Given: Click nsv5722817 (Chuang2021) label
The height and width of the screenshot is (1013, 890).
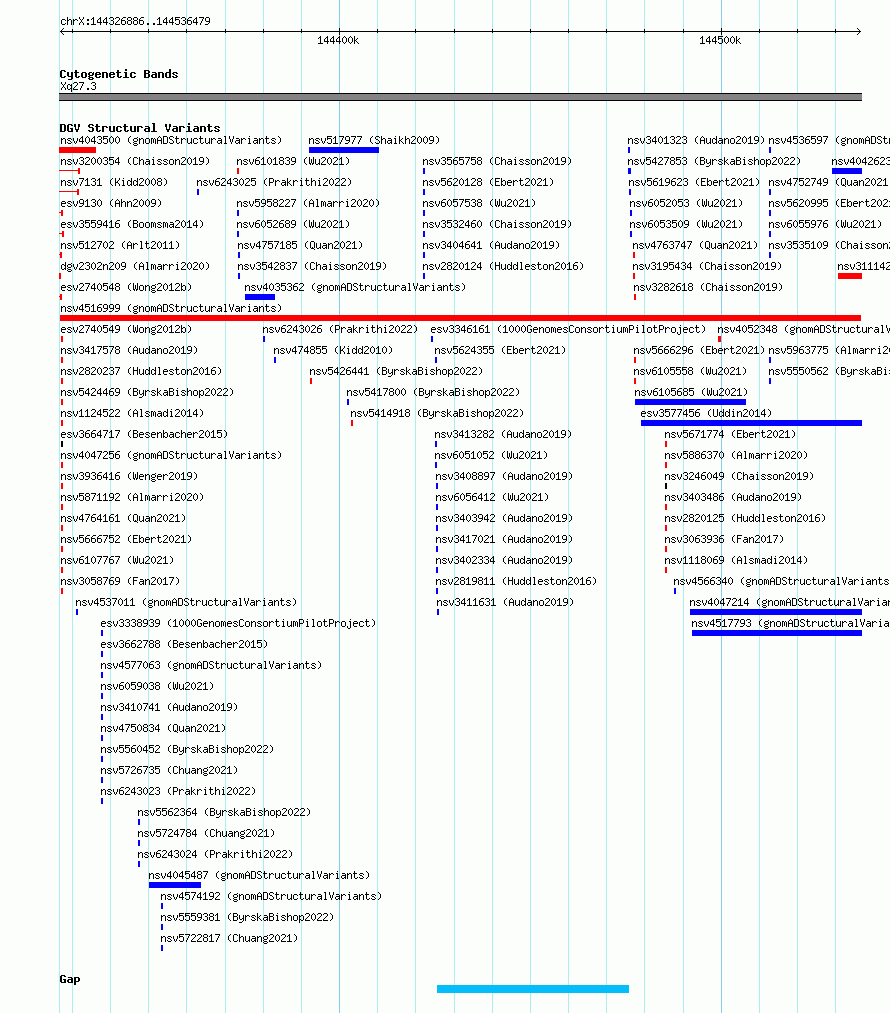Looking at the screenshot, I should (x=229, y=938).
